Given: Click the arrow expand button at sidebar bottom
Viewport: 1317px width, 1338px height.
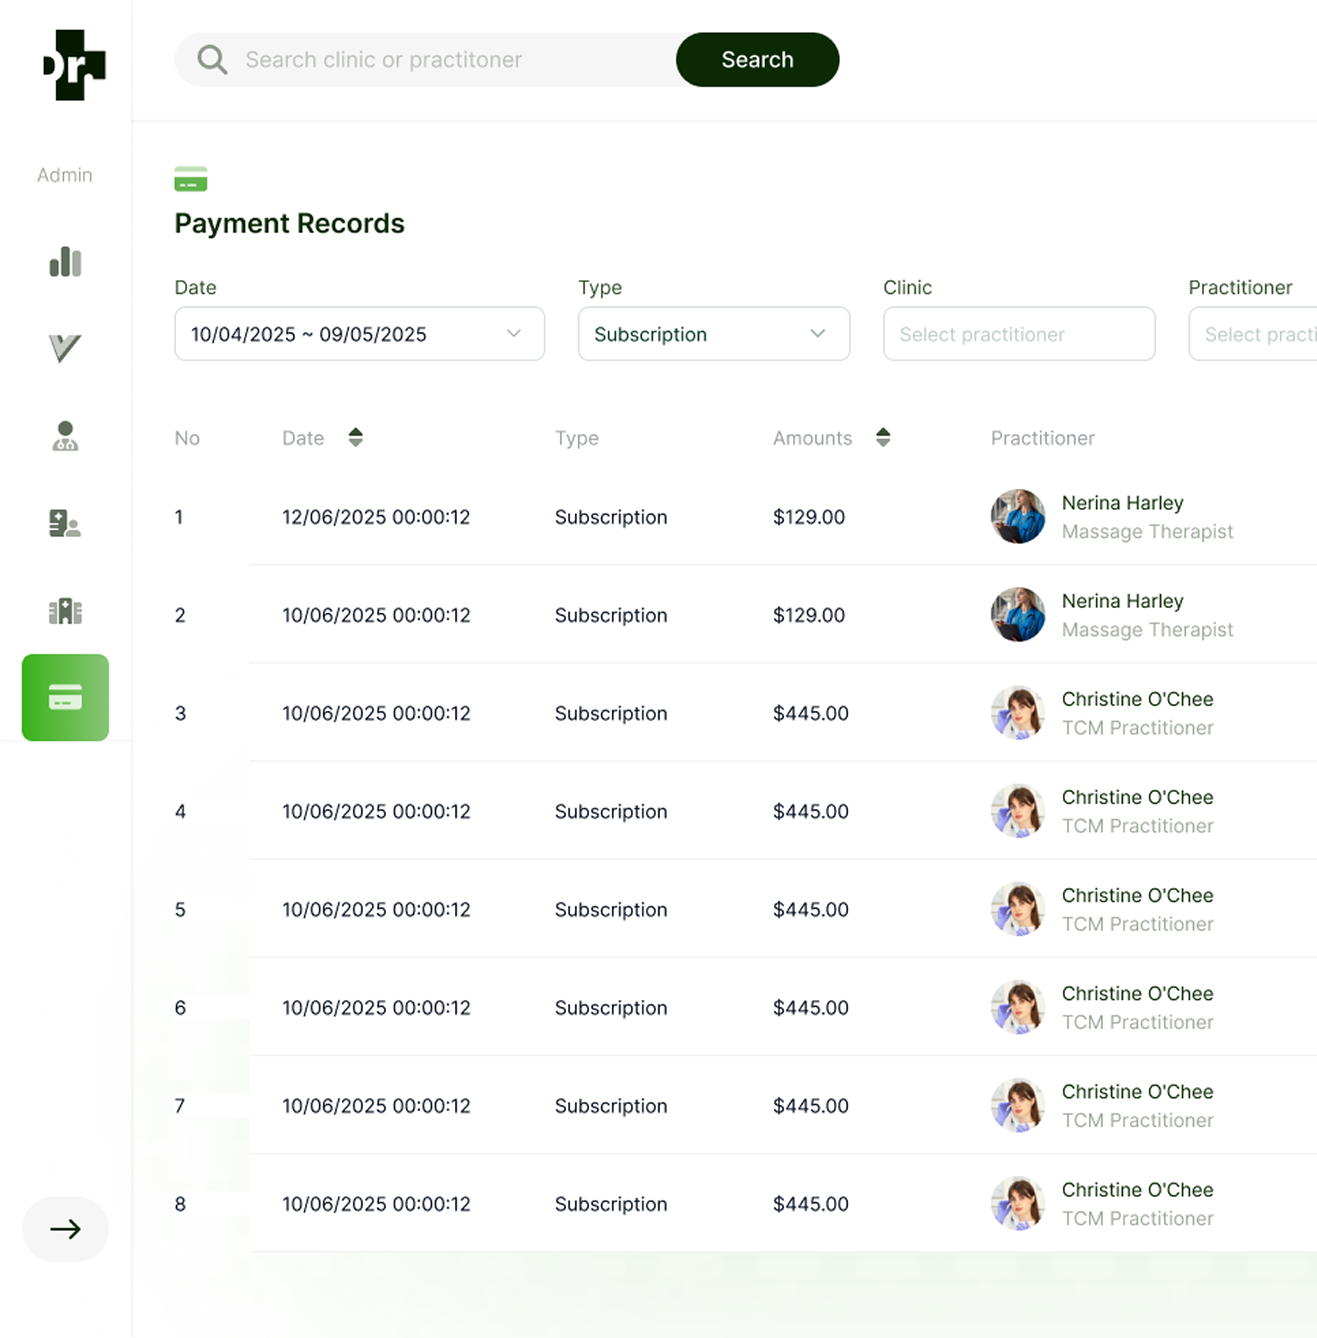Looking at the screenshot, I should pyautogui.click(x=65, y=1229).
